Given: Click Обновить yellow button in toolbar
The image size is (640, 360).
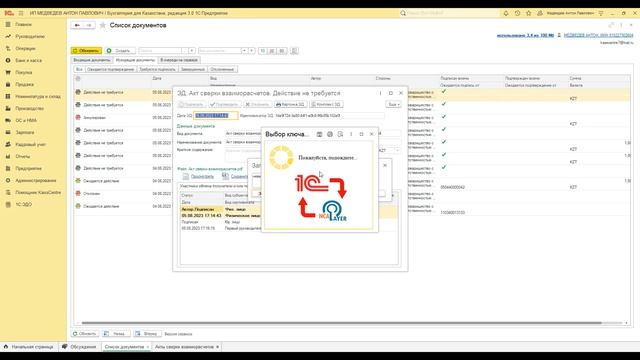Looking at the screenshot, I should tap(86, 51).
